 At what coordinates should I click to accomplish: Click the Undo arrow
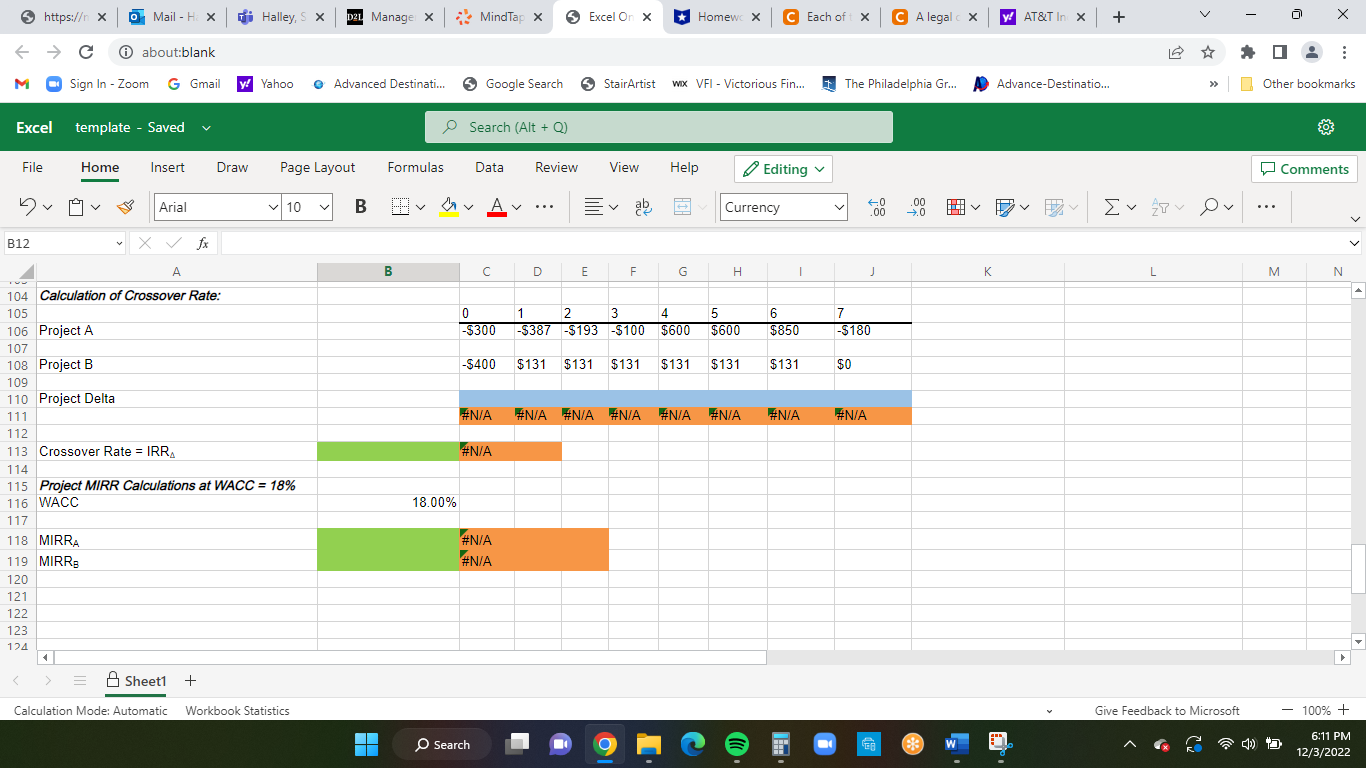[27, 207]
